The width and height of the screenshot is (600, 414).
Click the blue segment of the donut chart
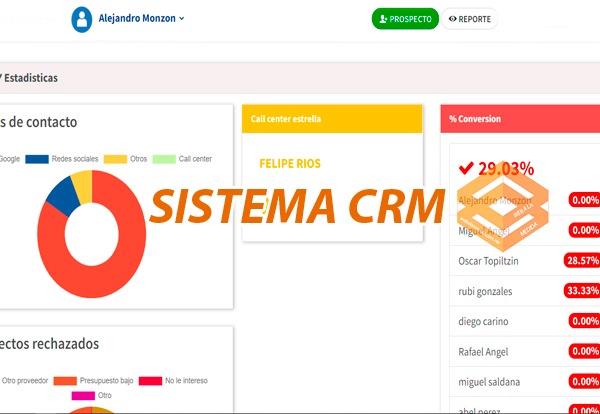[60, 192]
